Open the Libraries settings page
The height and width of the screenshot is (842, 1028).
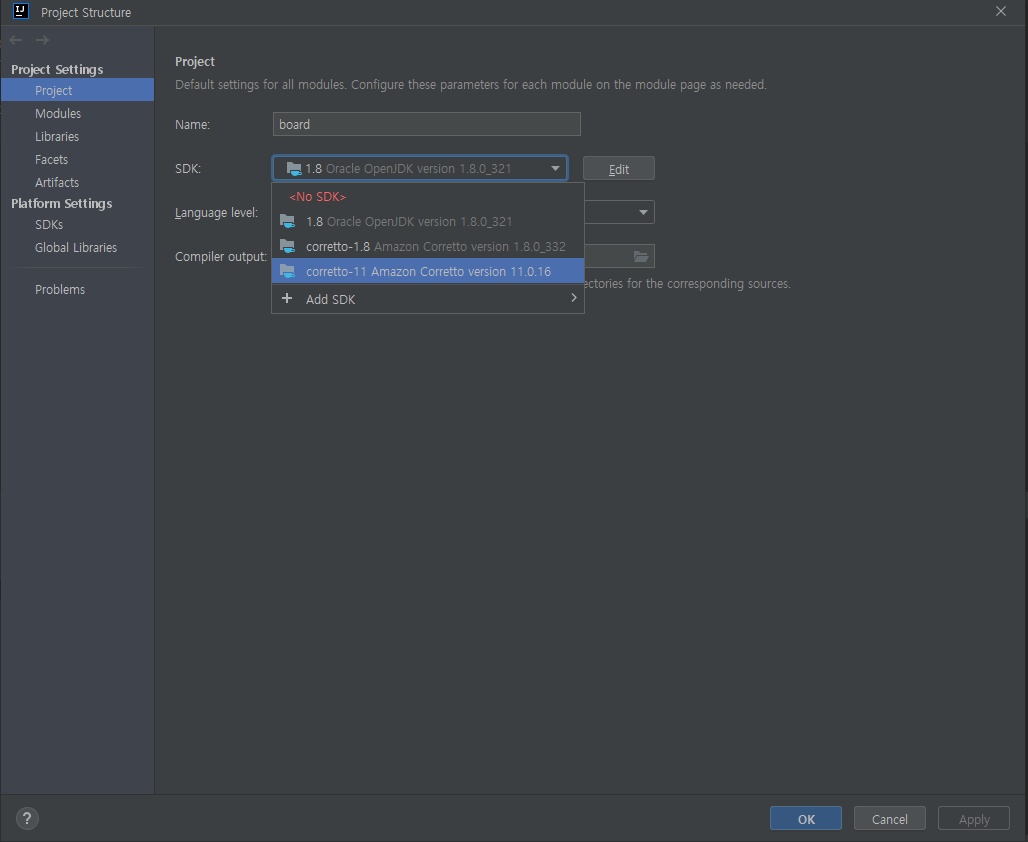tap(77, 136)
